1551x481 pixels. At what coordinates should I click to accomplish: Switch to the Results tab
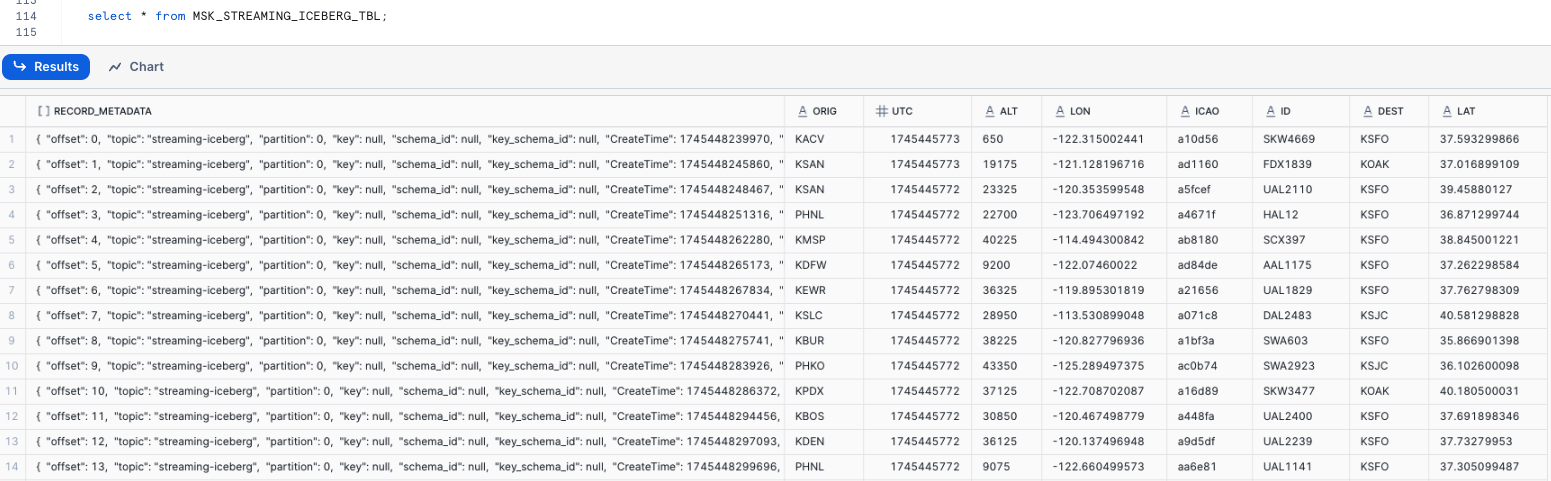click(x=46, y=67)
